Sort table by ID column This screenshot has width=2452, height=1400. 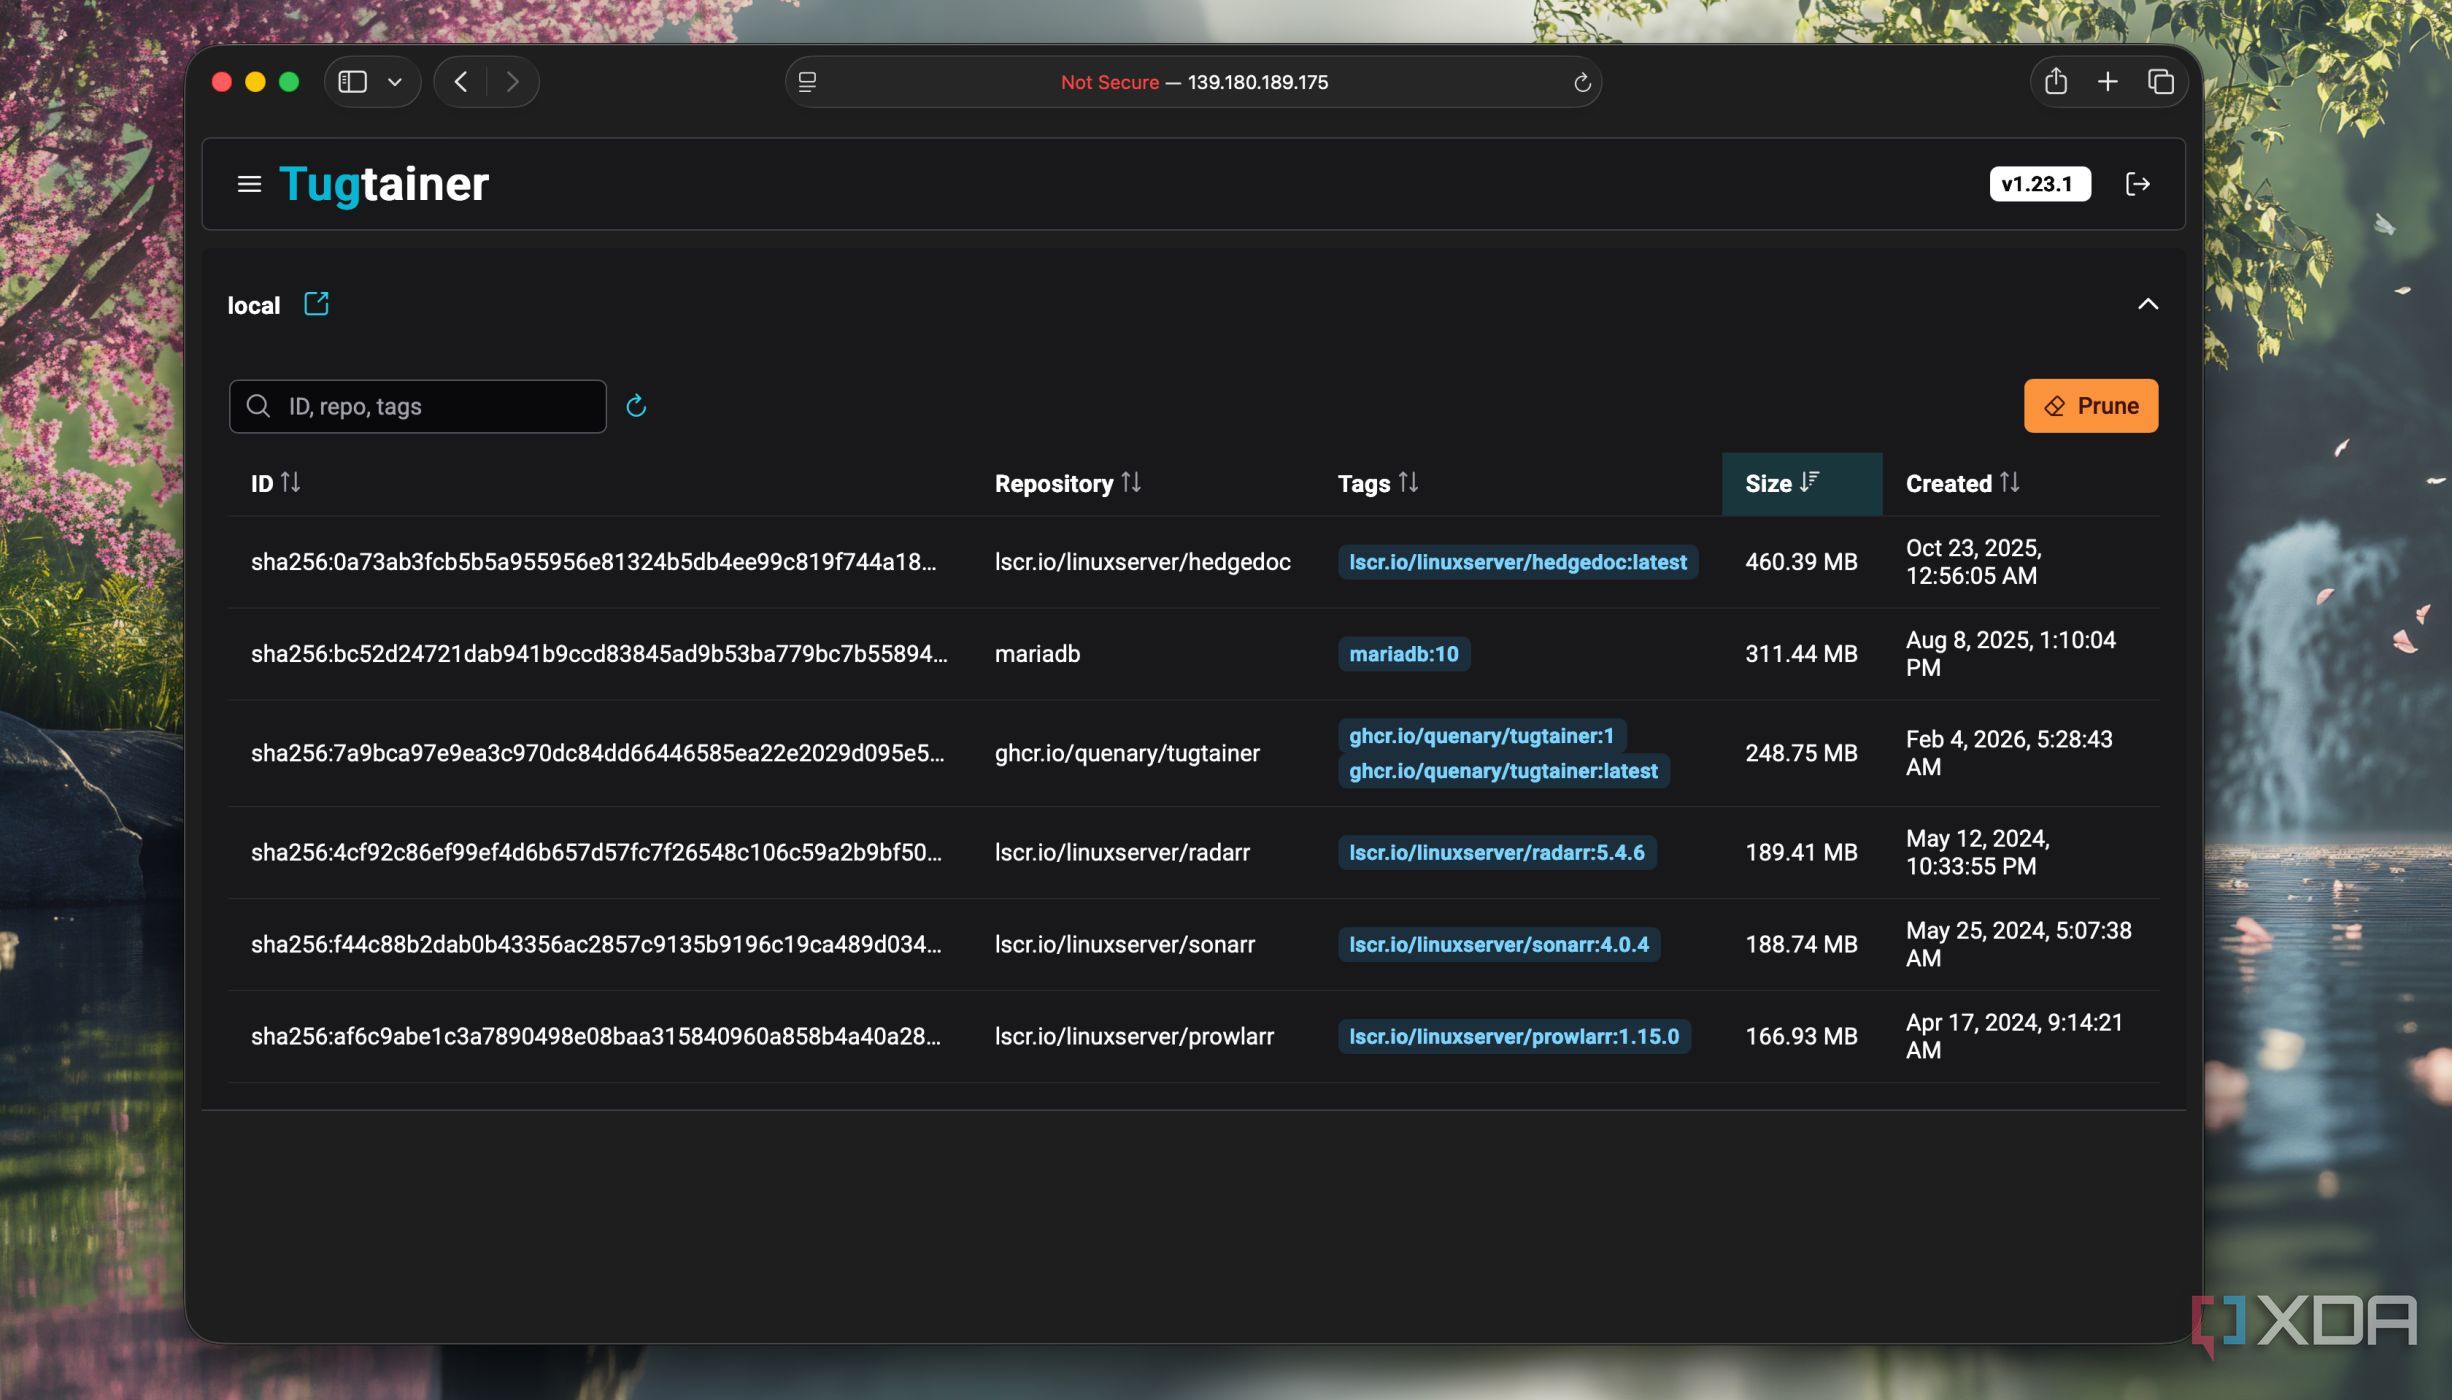[x=275, y=484]
